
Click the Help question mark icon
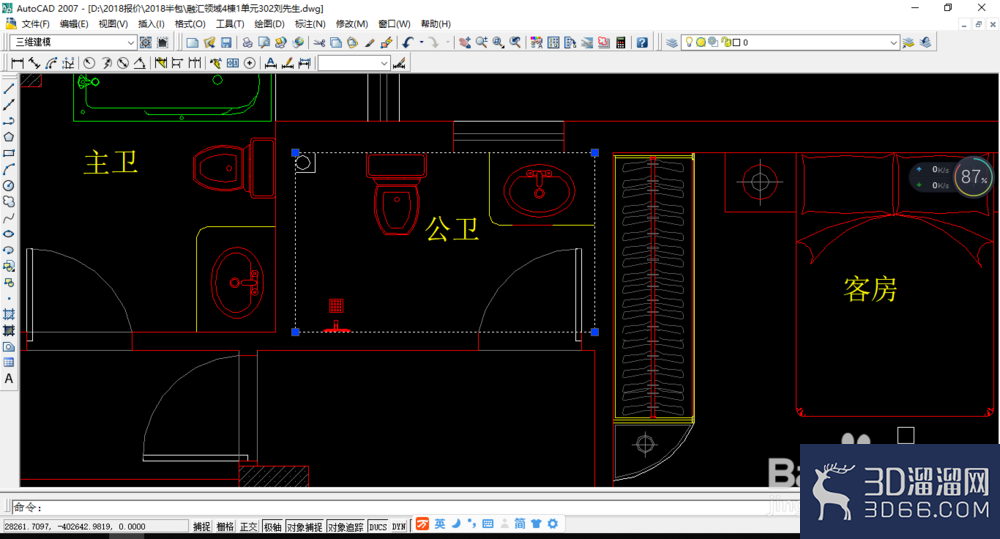pyautogui.click(x=642, y=43)
